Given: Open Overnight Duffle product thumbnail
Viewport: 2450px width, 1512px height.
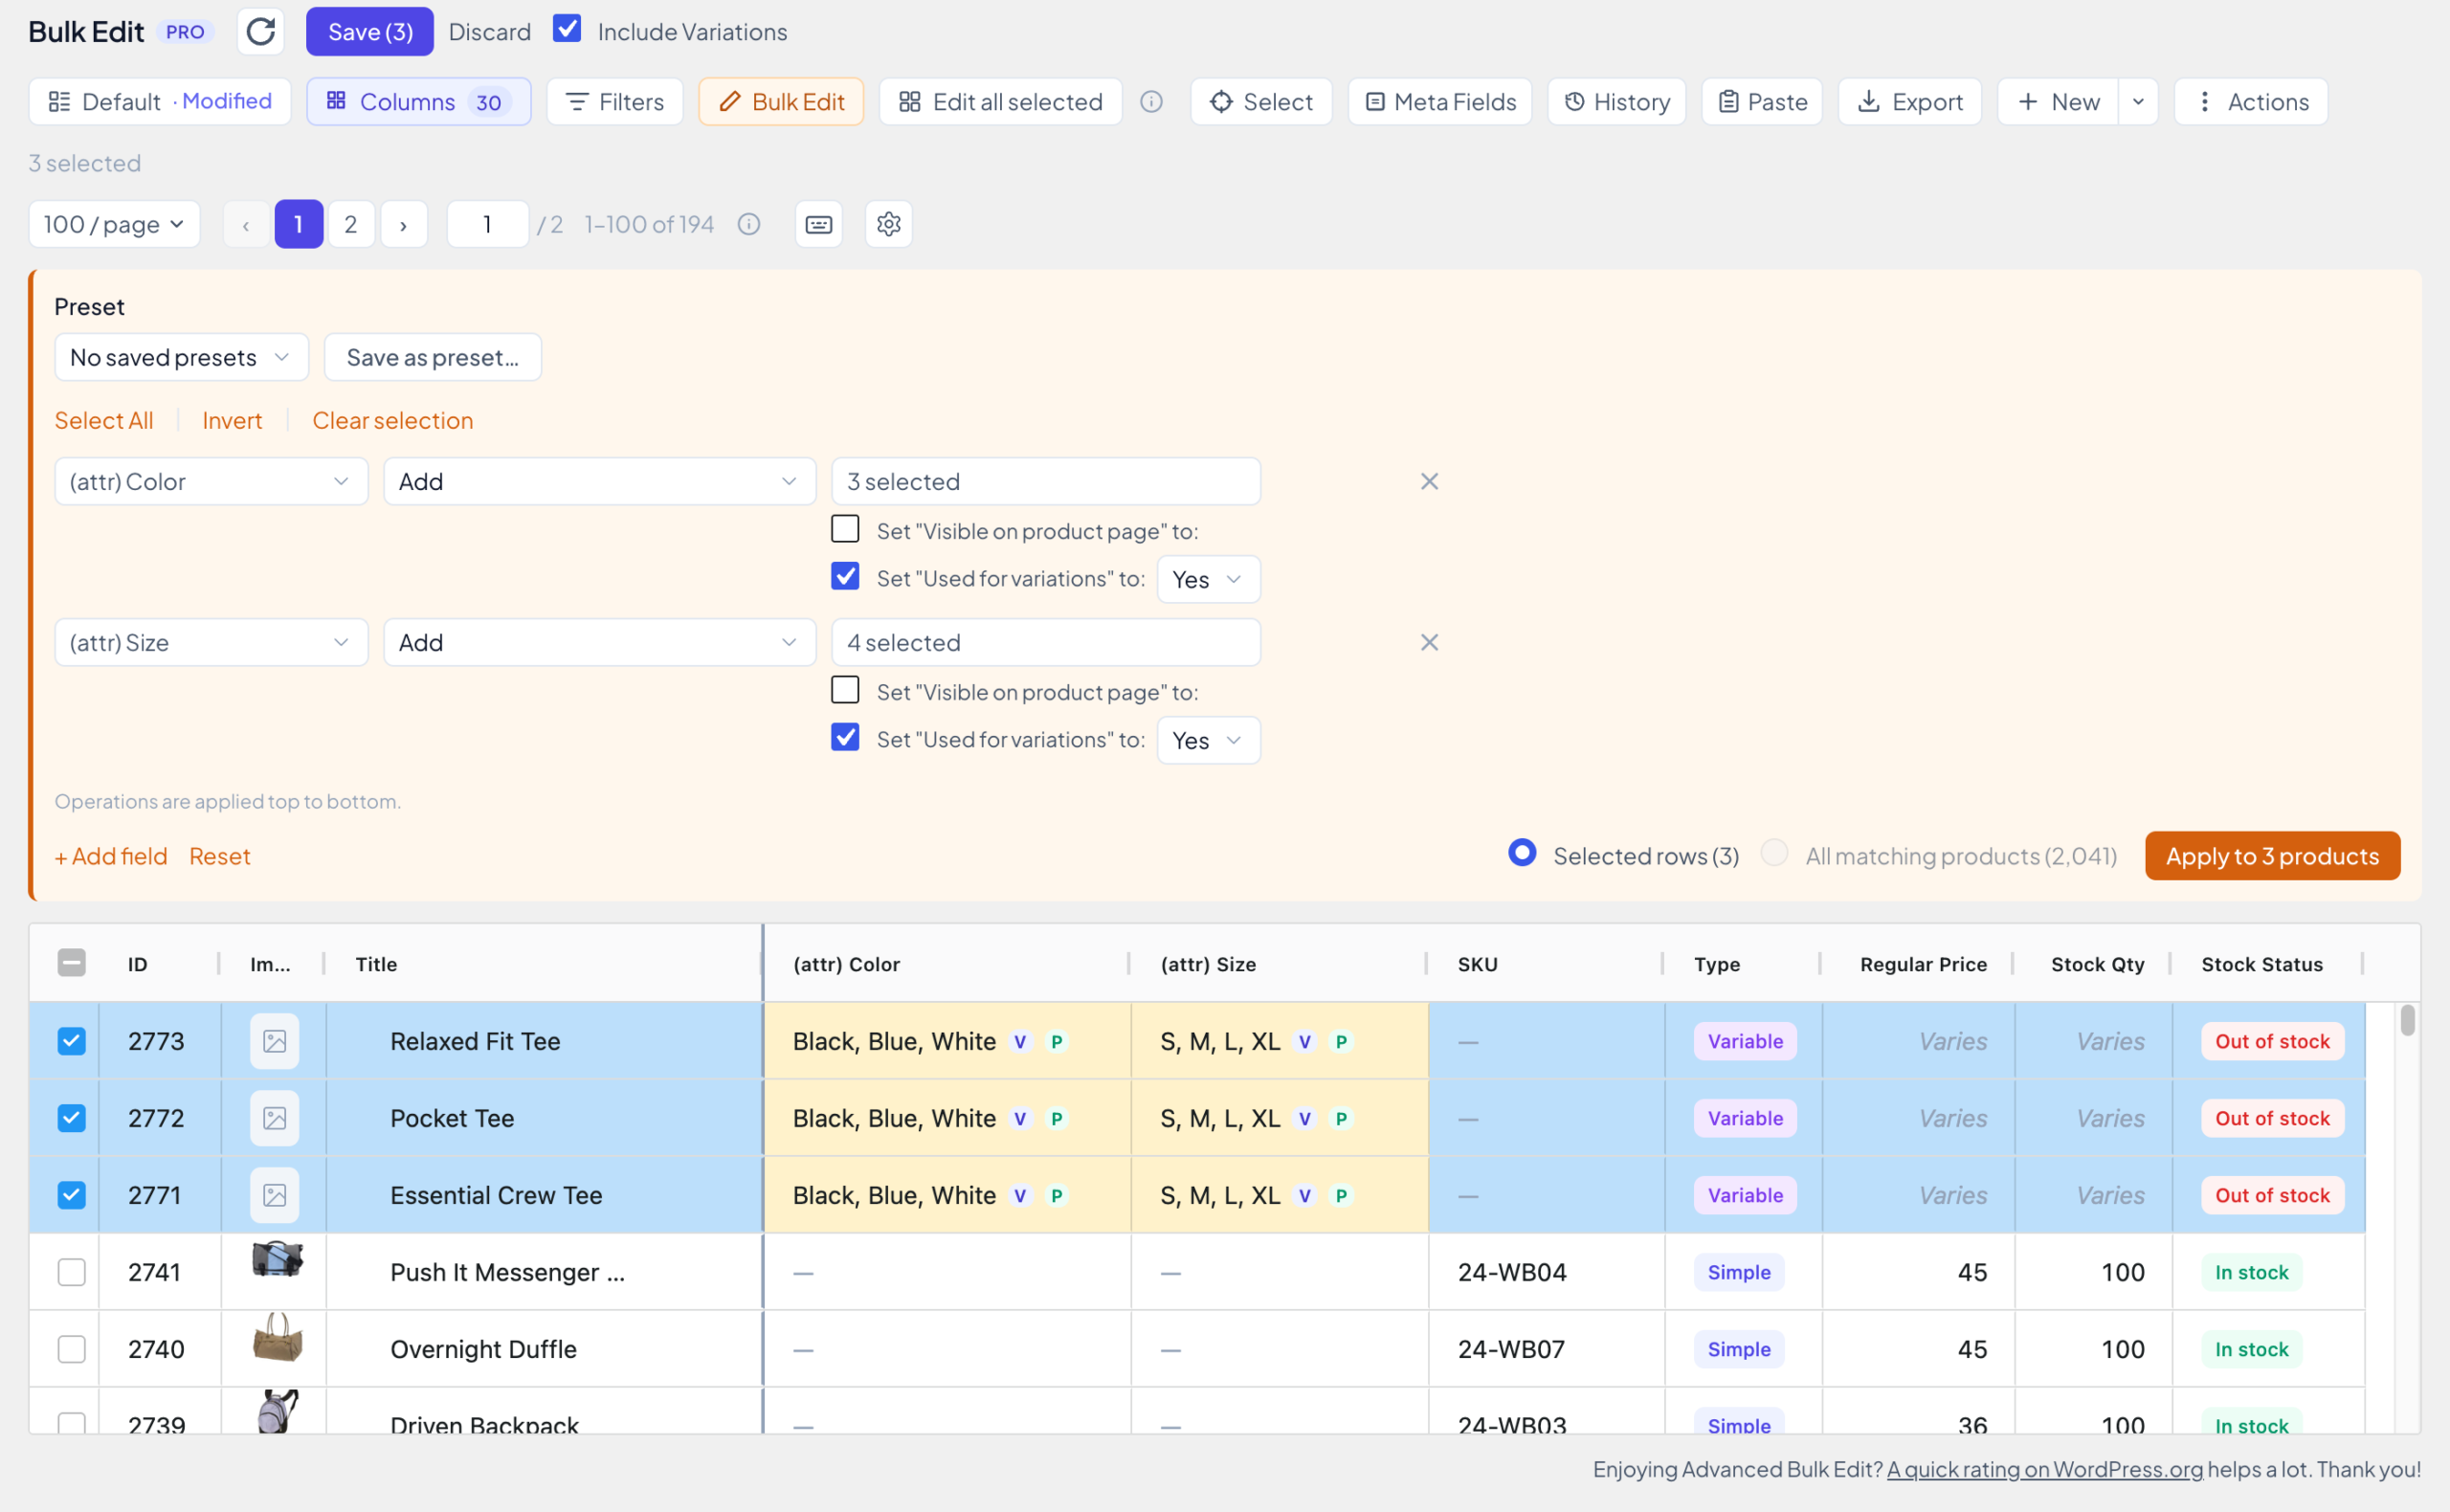Looking at the screenshot, I should point(277,1338).
